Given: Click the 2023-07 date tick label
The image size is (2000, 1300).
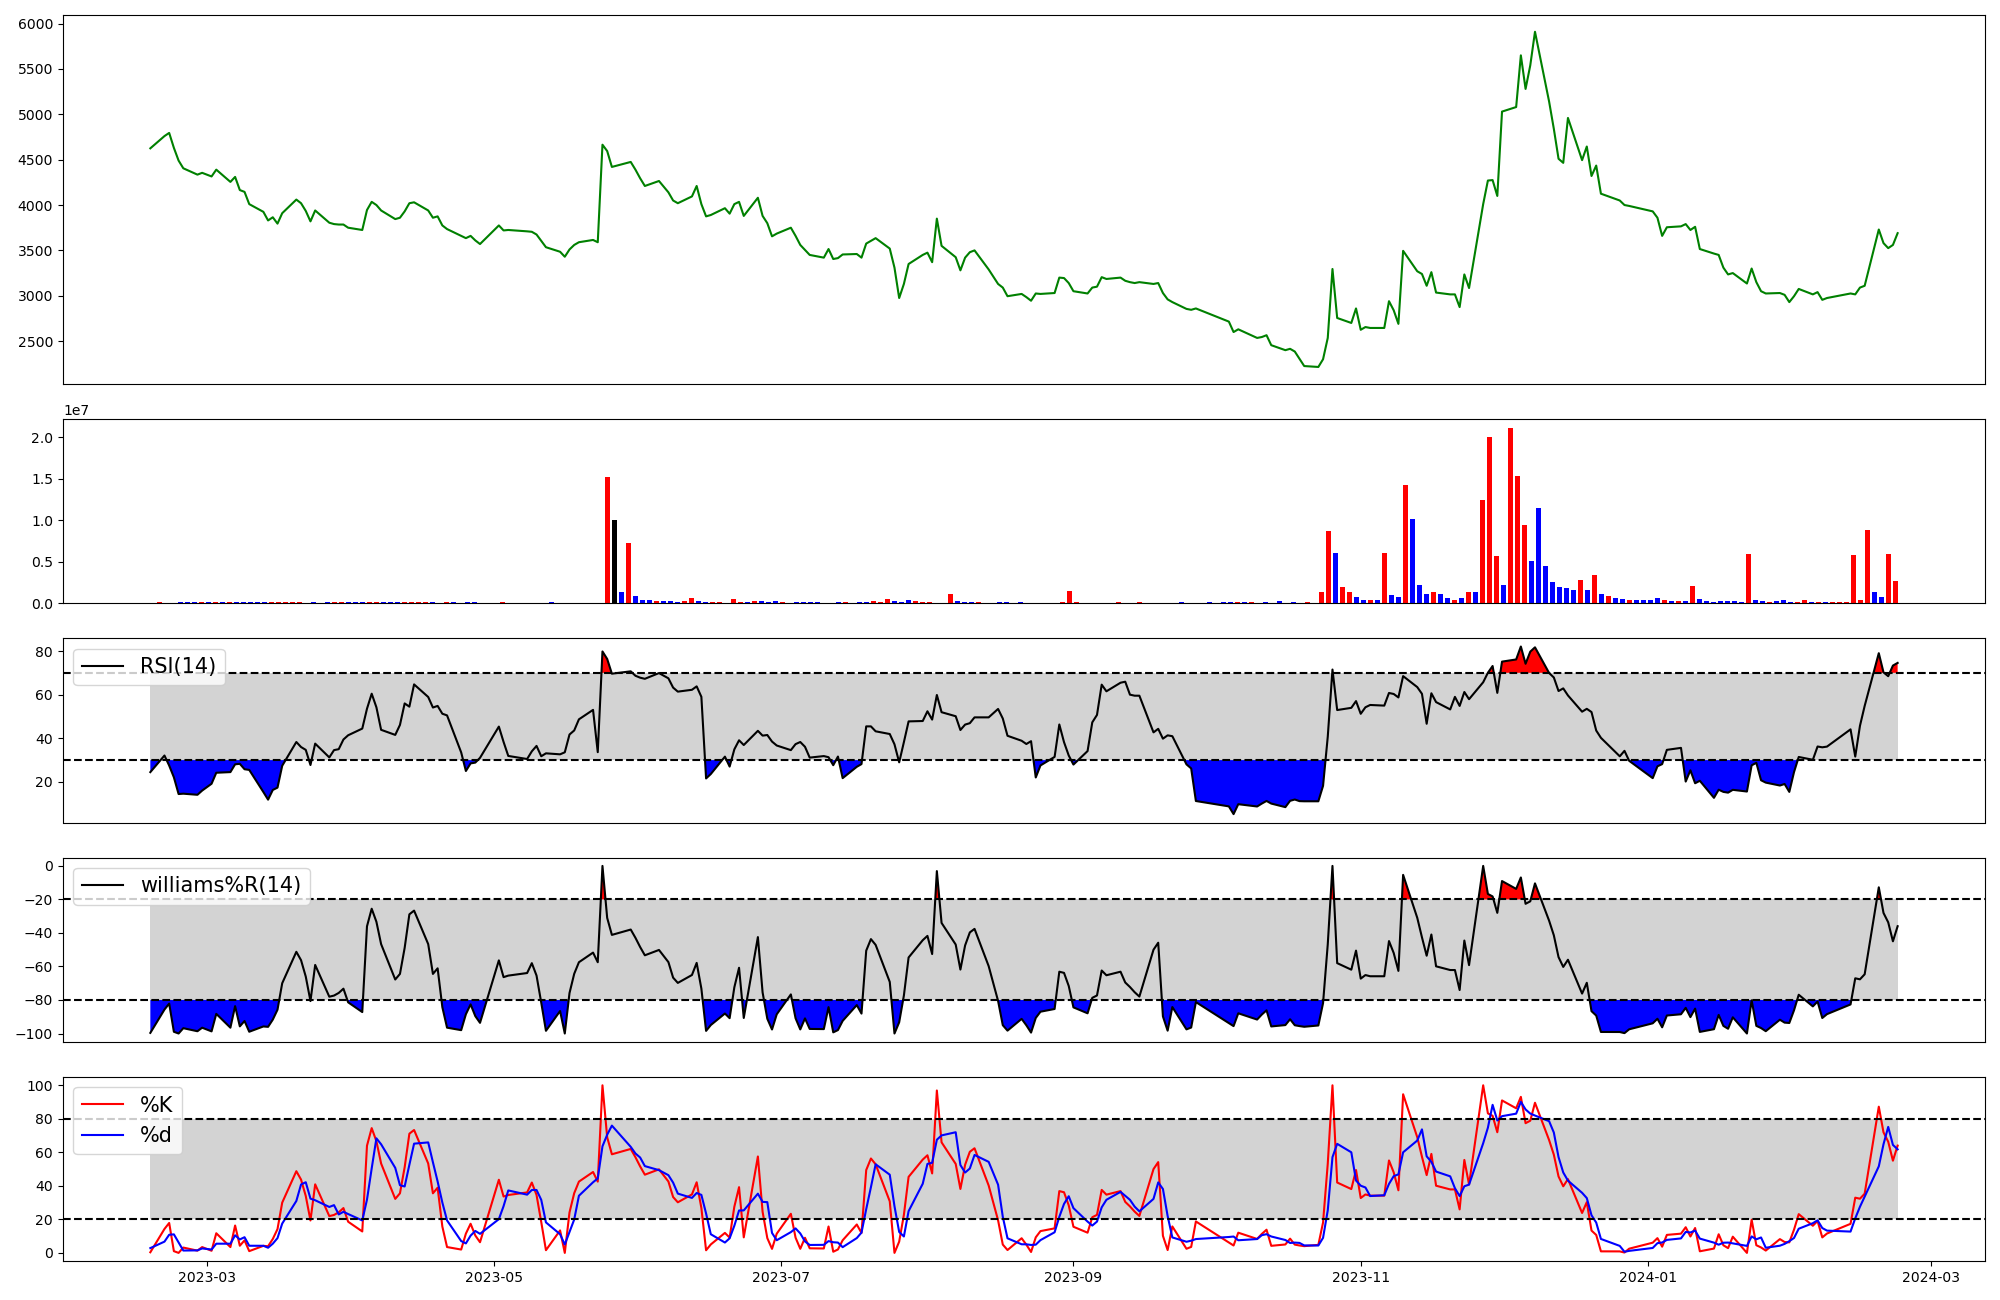Looking at the screenshot, I should pos(781,1277).
